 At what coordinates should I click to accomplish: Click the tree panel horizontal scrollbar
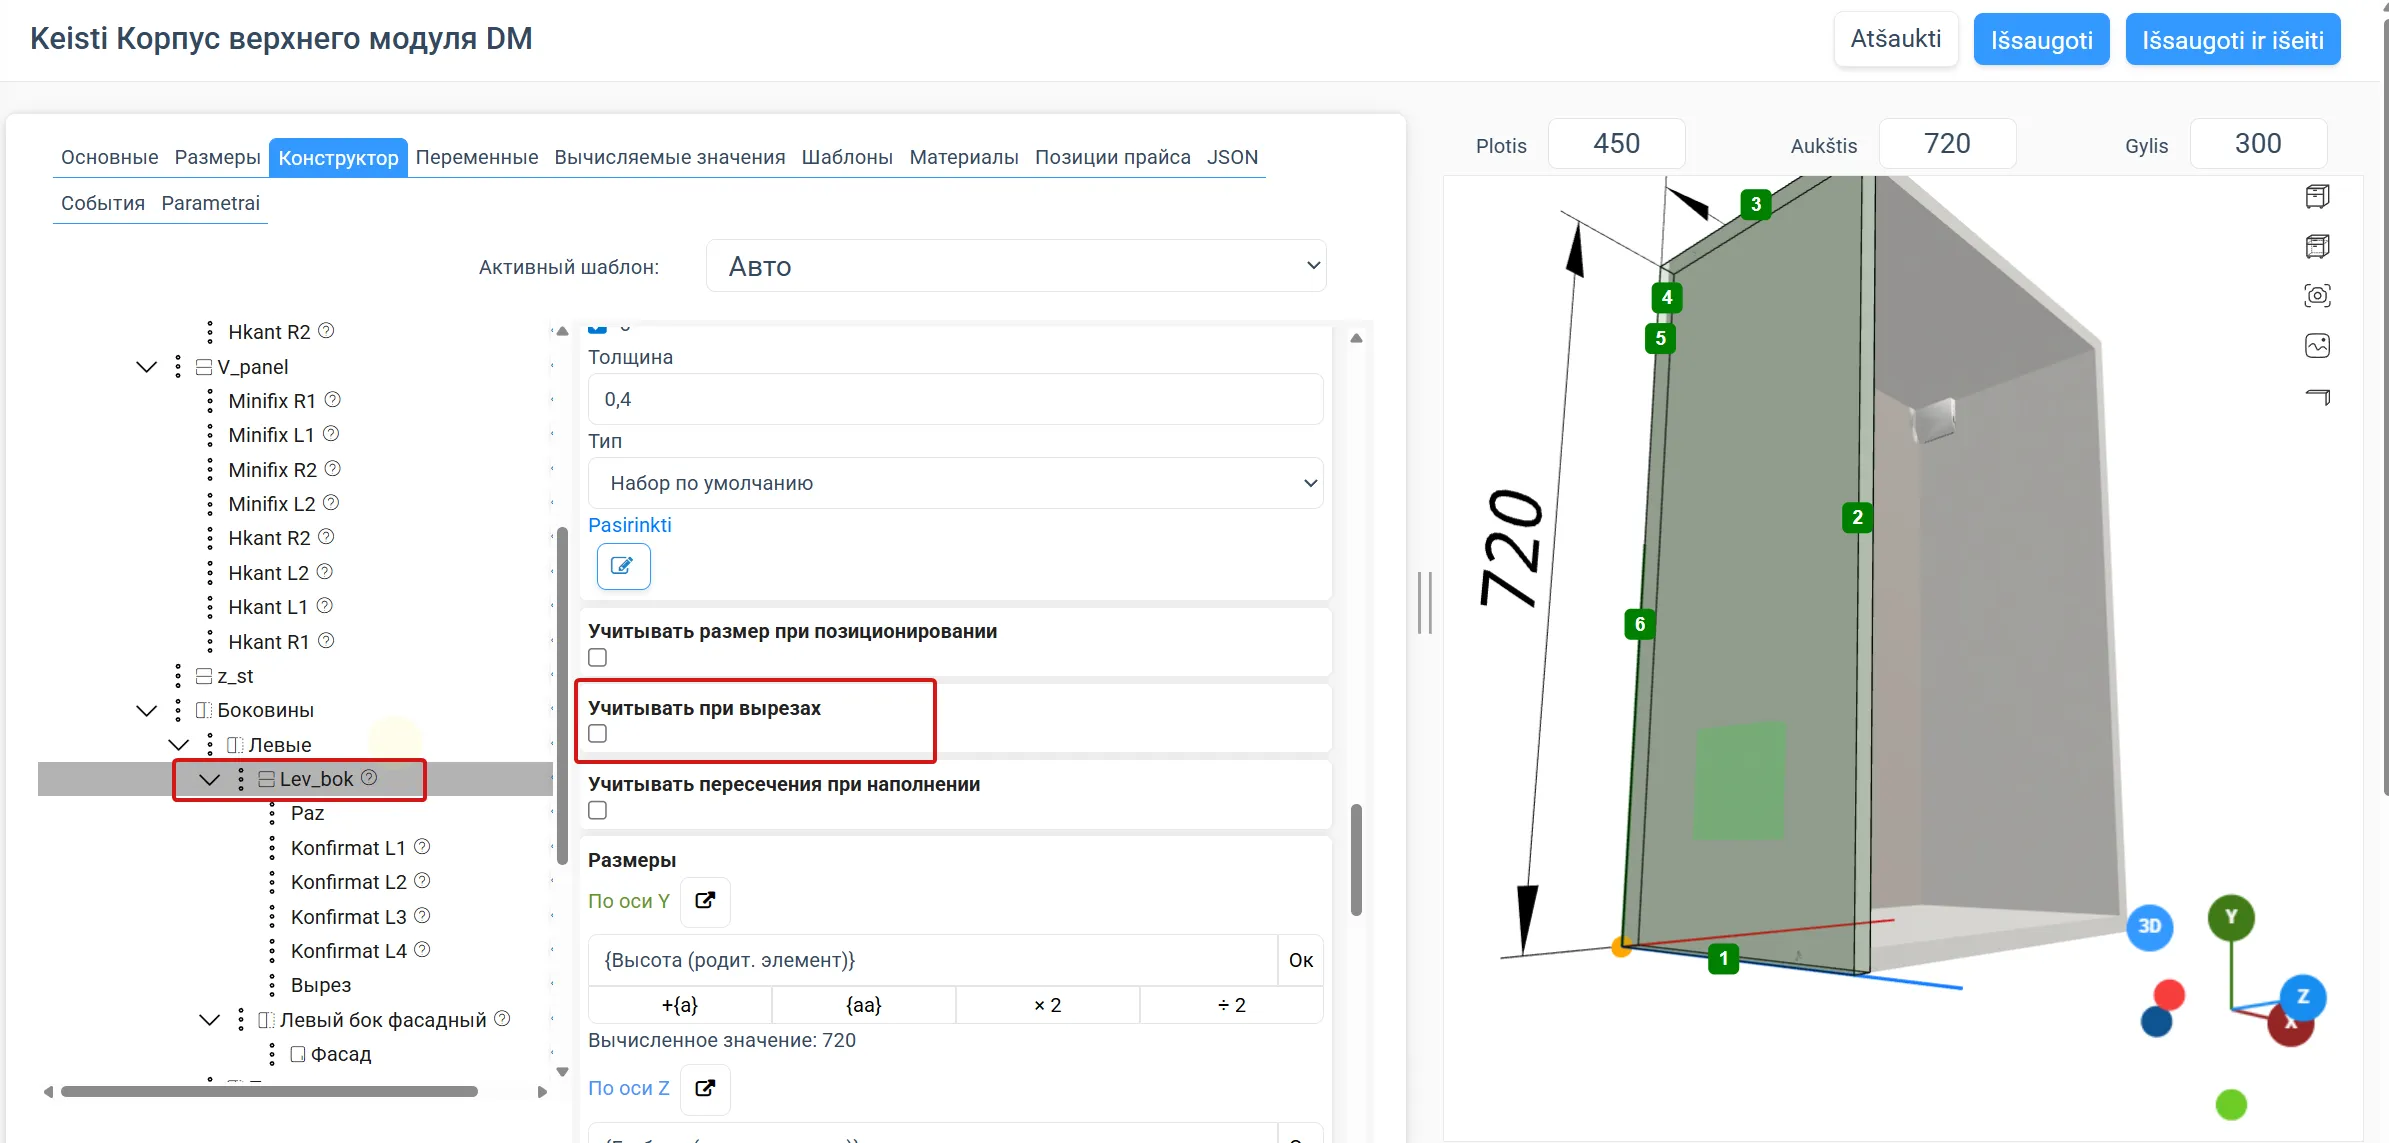pos(269,1091)
